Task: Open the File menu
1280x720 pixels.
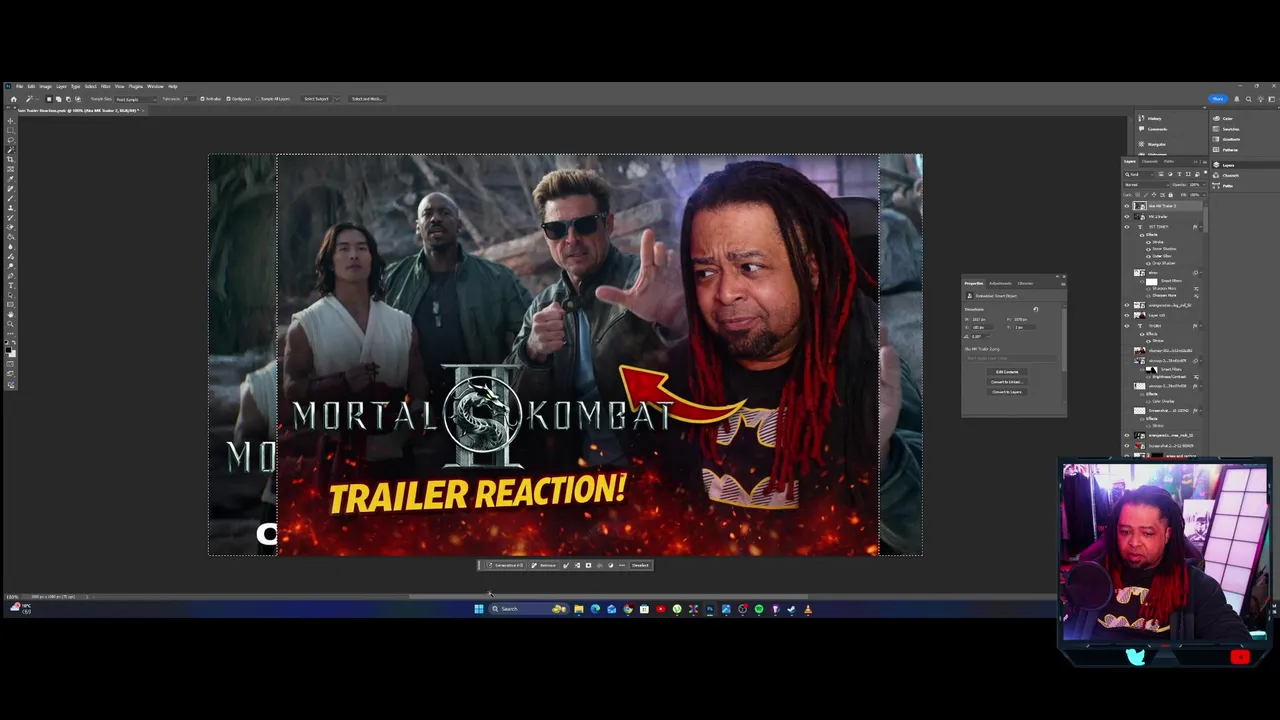Action: click(x=19, y=86)
